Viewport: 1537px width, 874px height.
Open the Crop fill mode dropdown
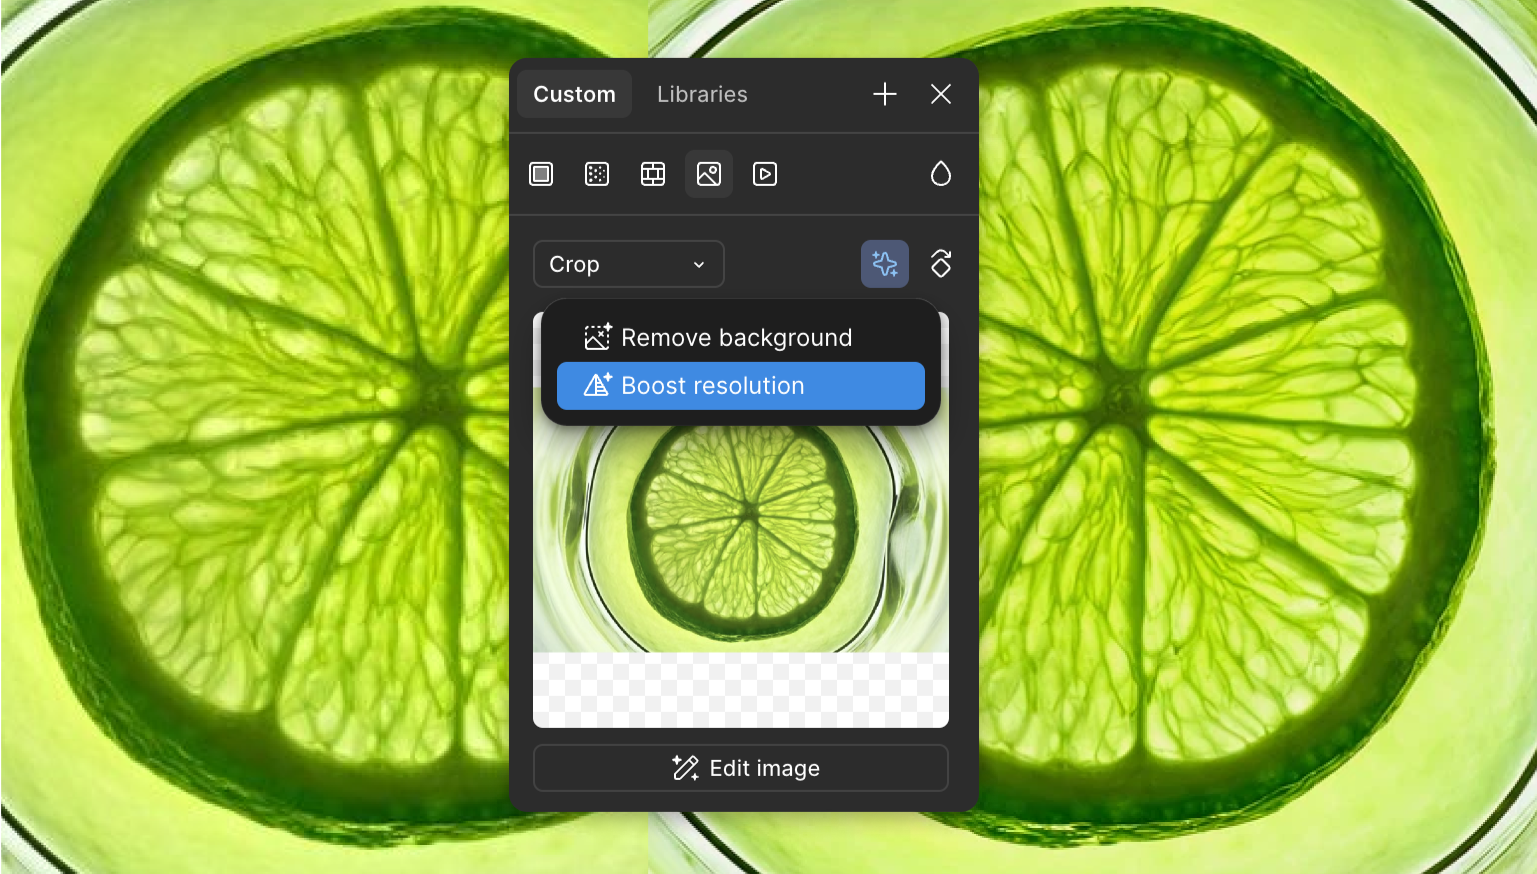(628, 264)
